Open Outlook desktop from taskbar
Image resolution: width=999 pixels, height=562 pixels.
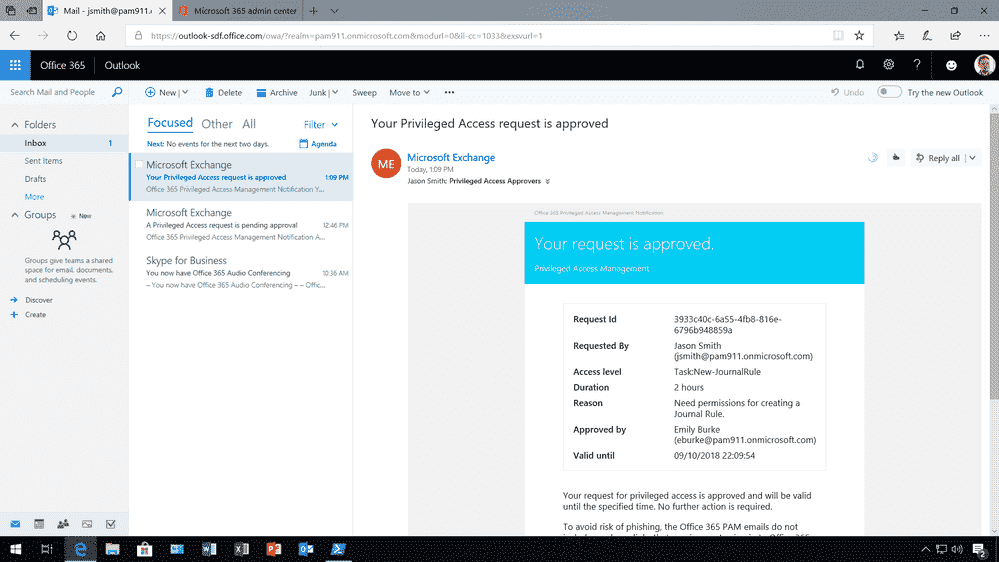[x=306, y=549]
